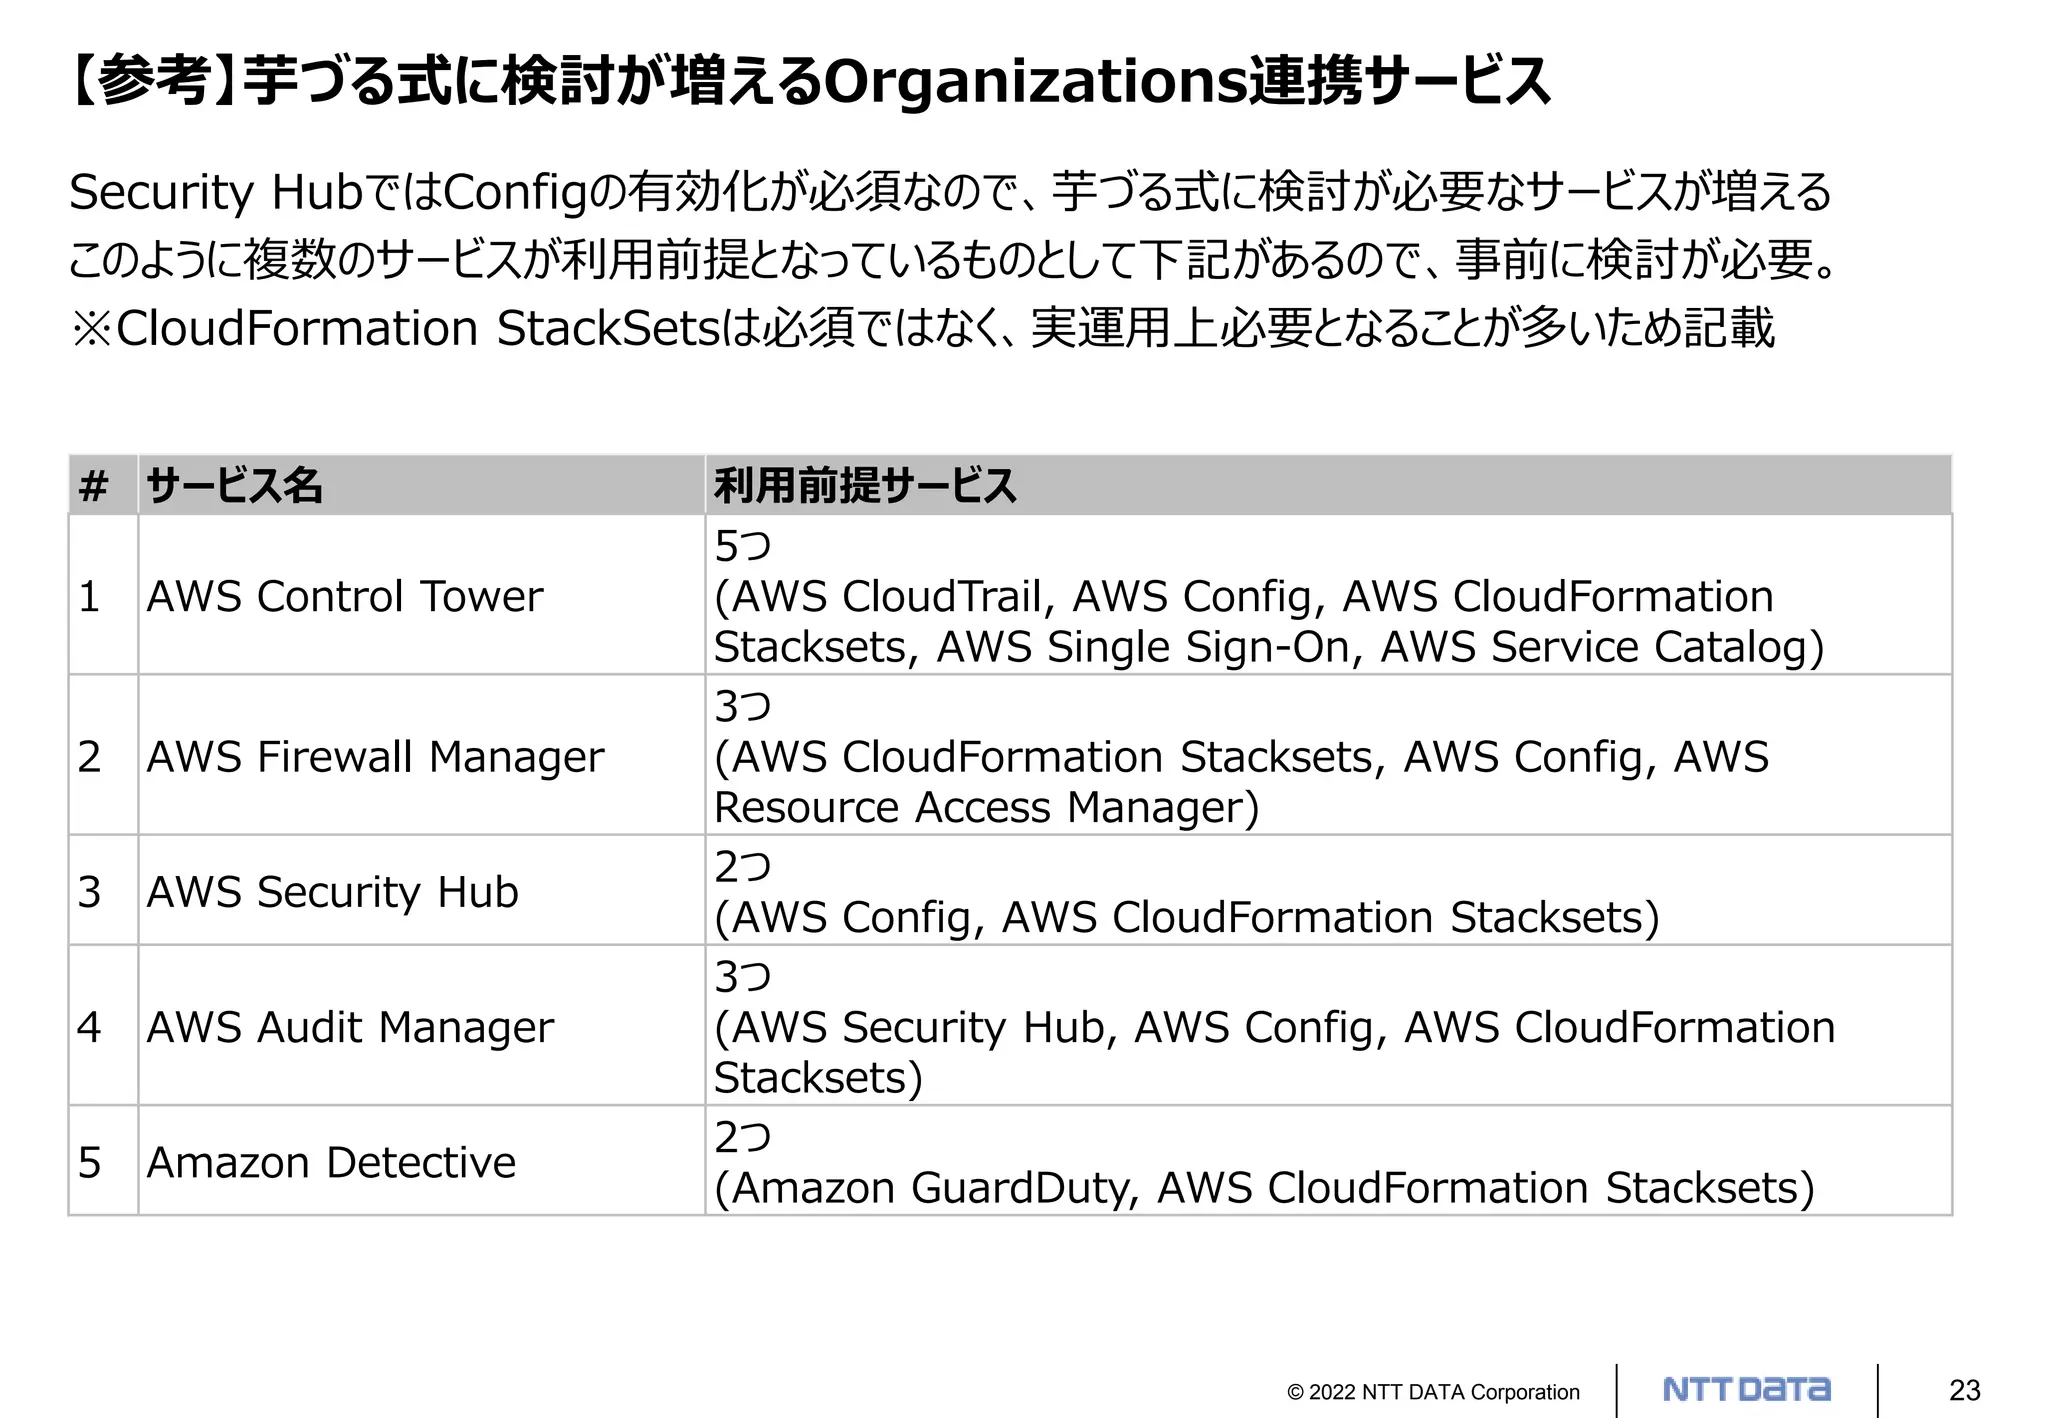Click the 利用前提サービス column header
2048x1418 pixels.
(1328, 486)
